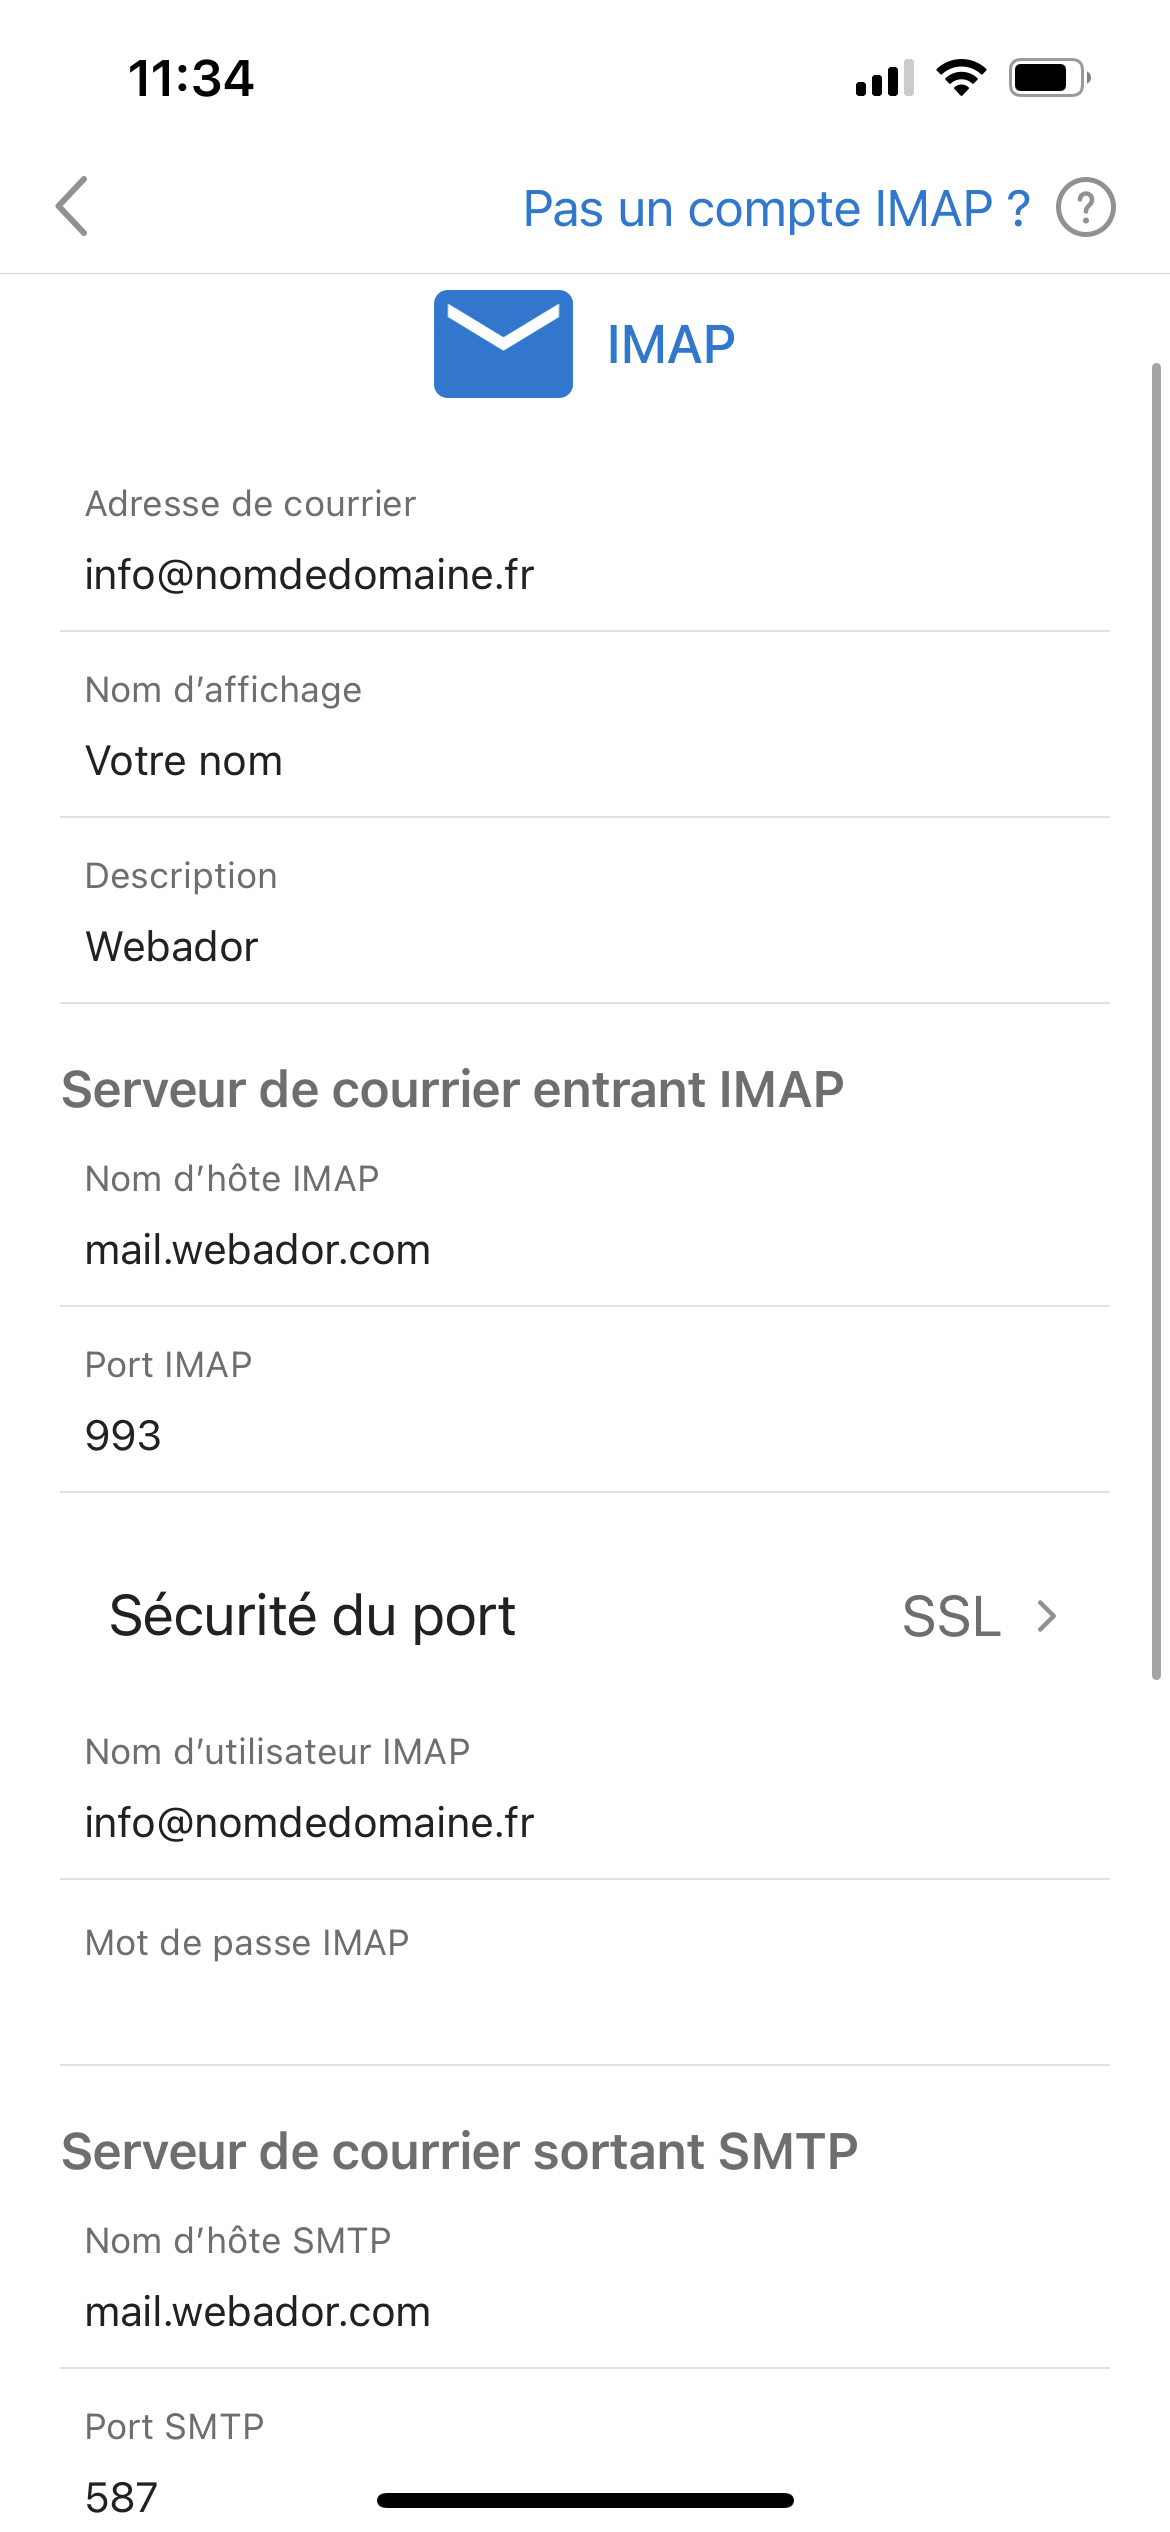Tap the back arrow chevron
This screenshot has width=1170, height=2532.
[72, 207]
